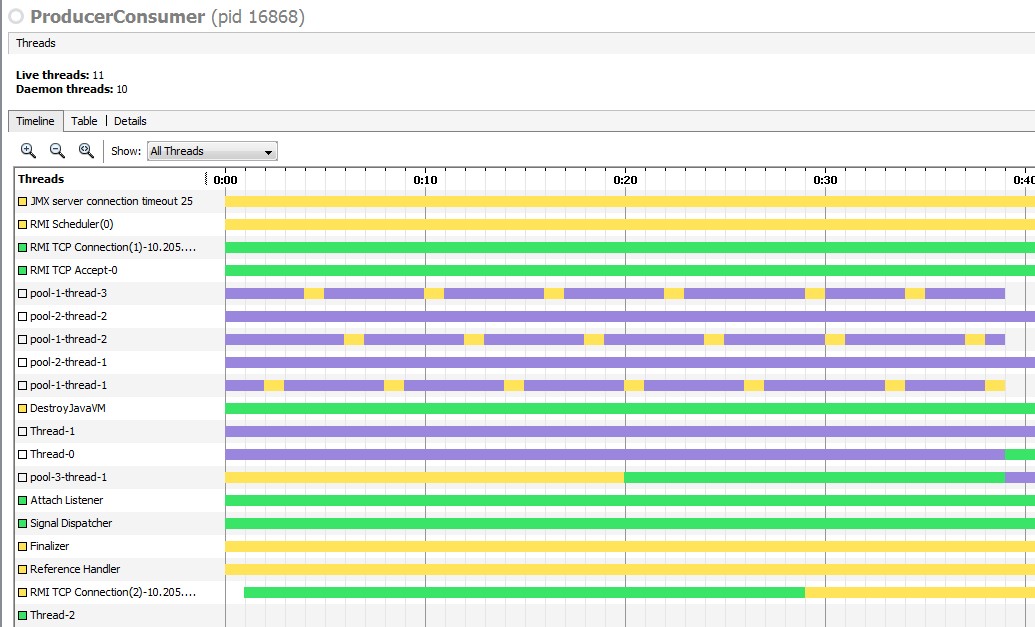Click the yellow state icon beside Finalizer
The height and width of the screenshot is (627, 1035).
(x=23, y=546)
